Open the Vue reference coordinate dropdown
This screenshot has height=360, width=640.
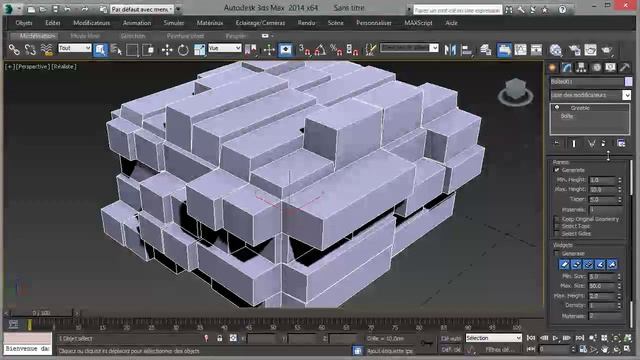pyautogui.click(x=225, y=48)
